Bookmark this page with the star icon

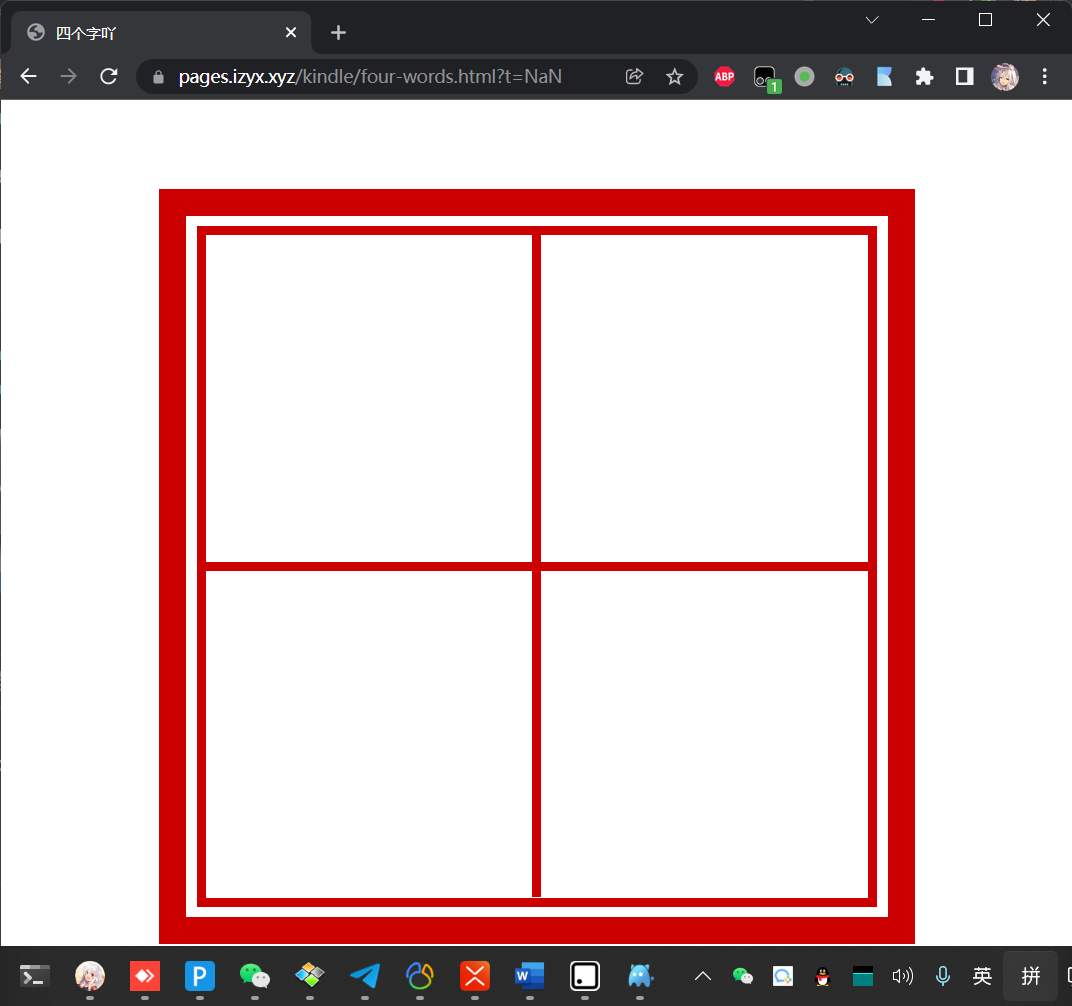pos(675,77)
